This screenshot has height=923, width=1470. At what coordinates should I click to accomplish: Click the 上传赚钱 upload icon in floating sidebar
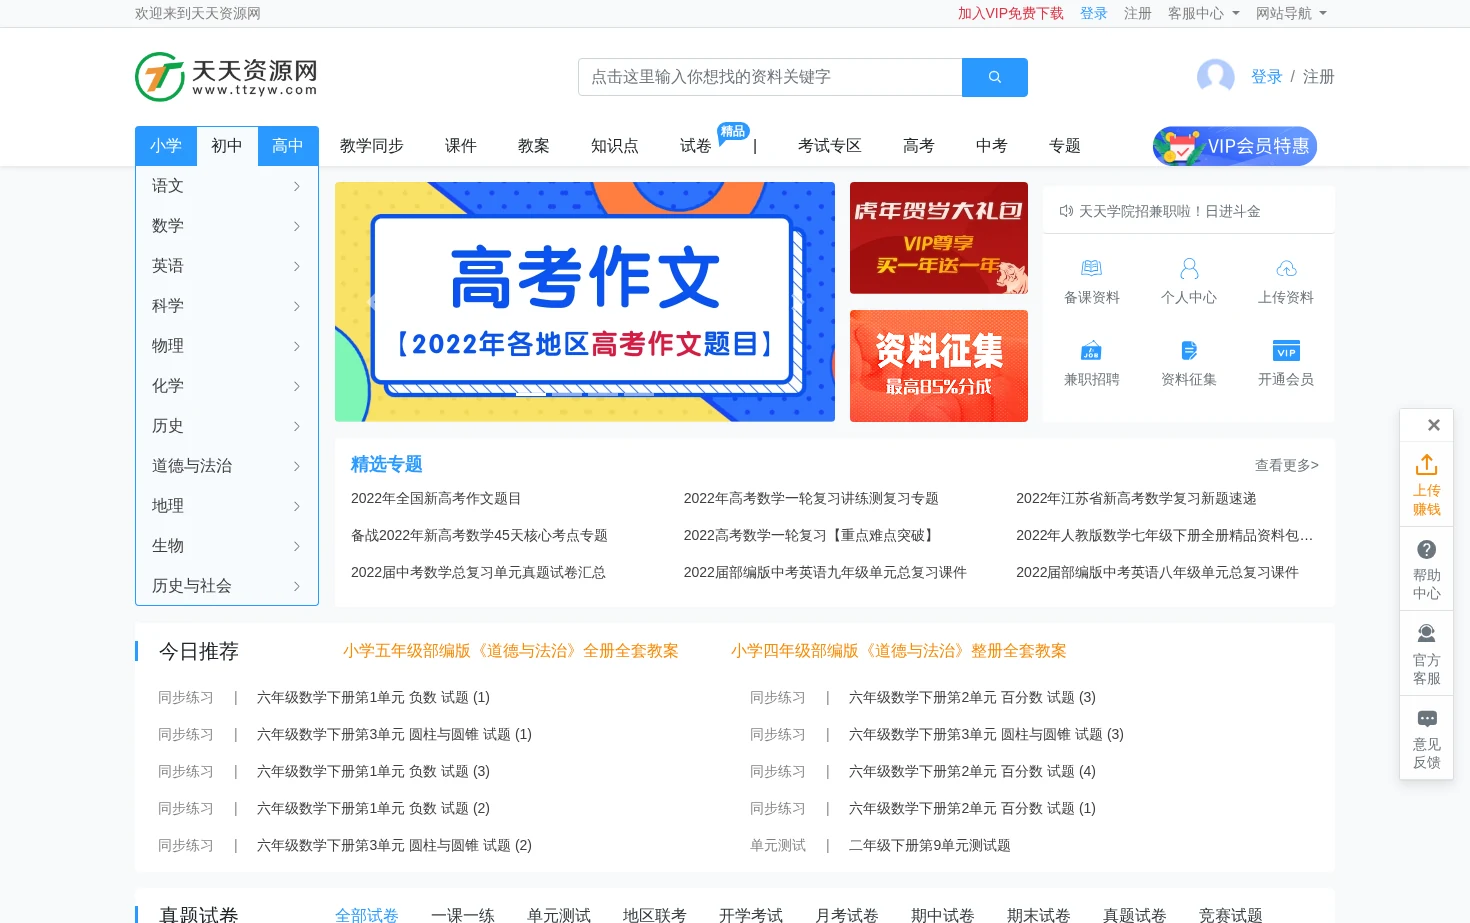[x=1427, y=465]
